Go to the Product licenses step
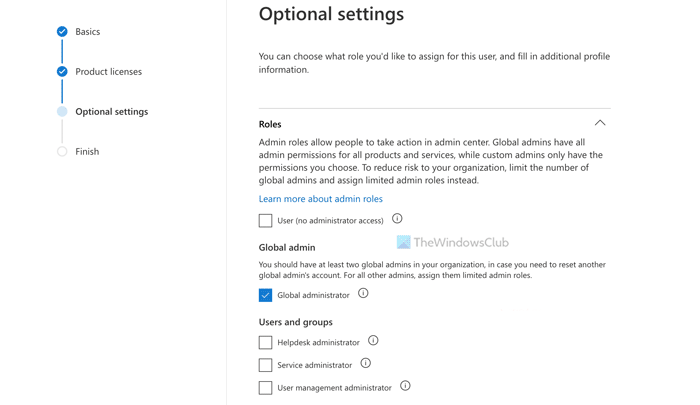This screenshot has height=405, width=700. coord(108,72)
